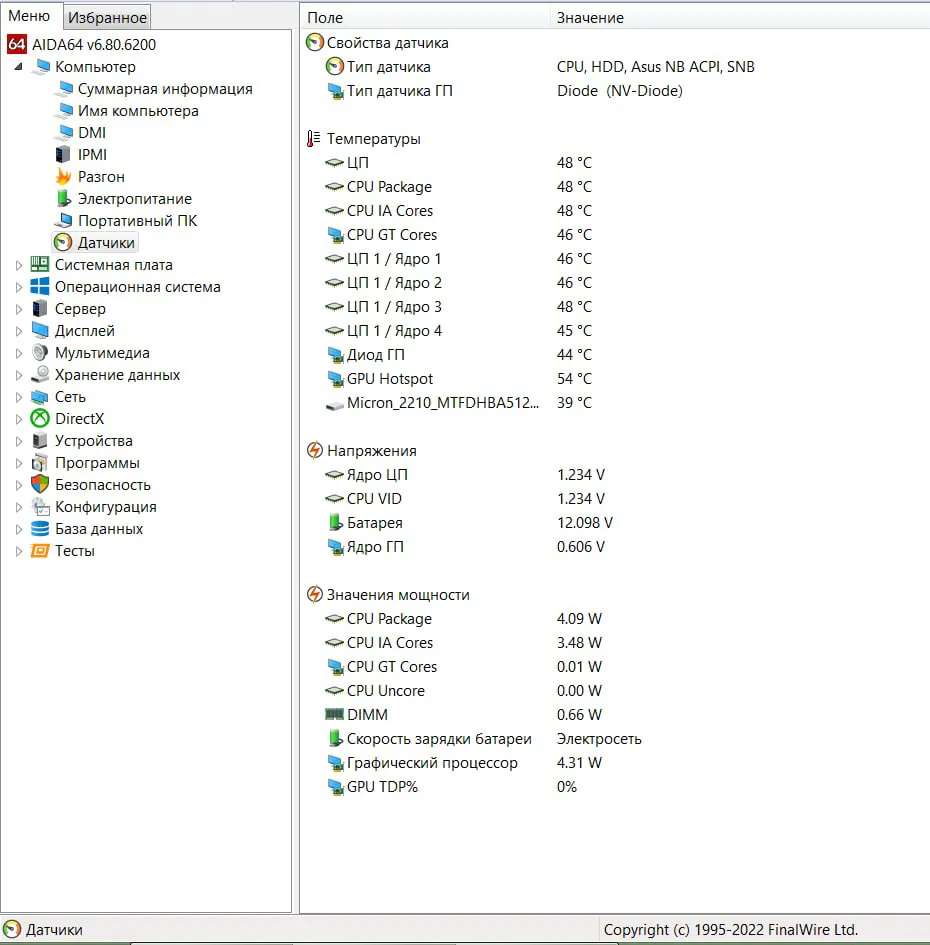Image resolution: width=930 pixels, height=945 pixels.
Task: Click the Устройства device icon
Action: pyautogui.click(x=40, y=441)
